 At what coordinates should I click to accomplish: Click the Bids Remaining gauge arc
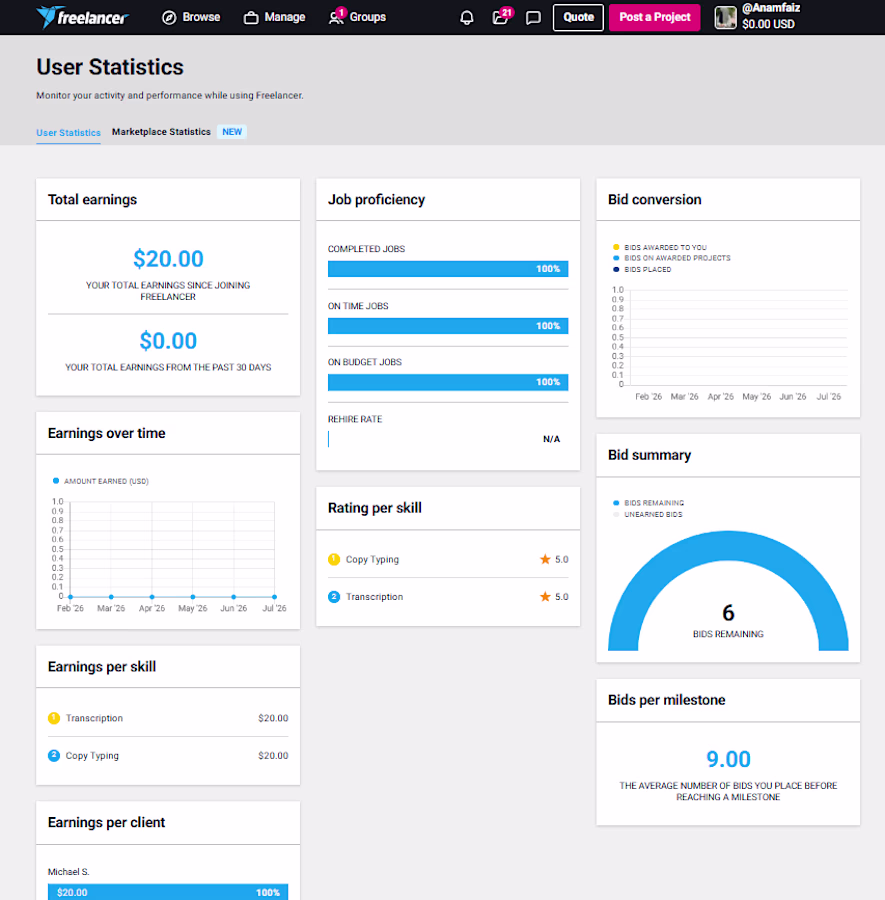point(728,545)
